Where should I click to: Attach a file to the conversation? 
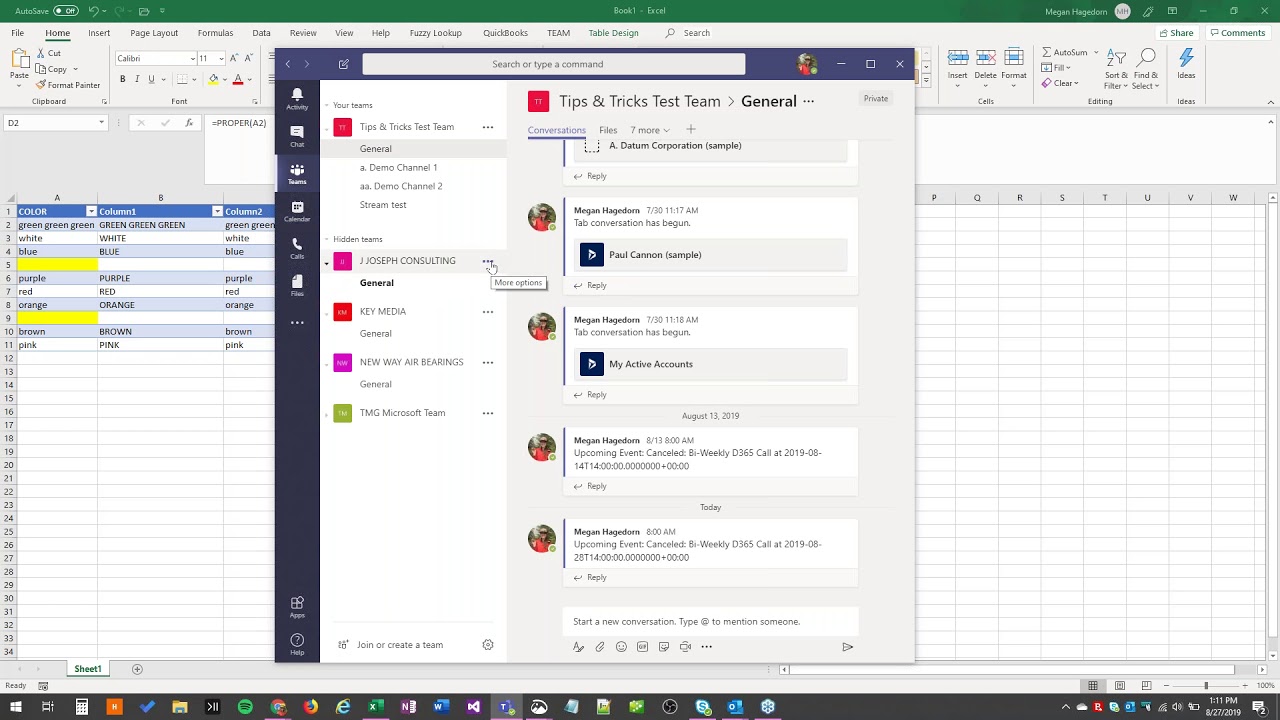coord(600,647)
